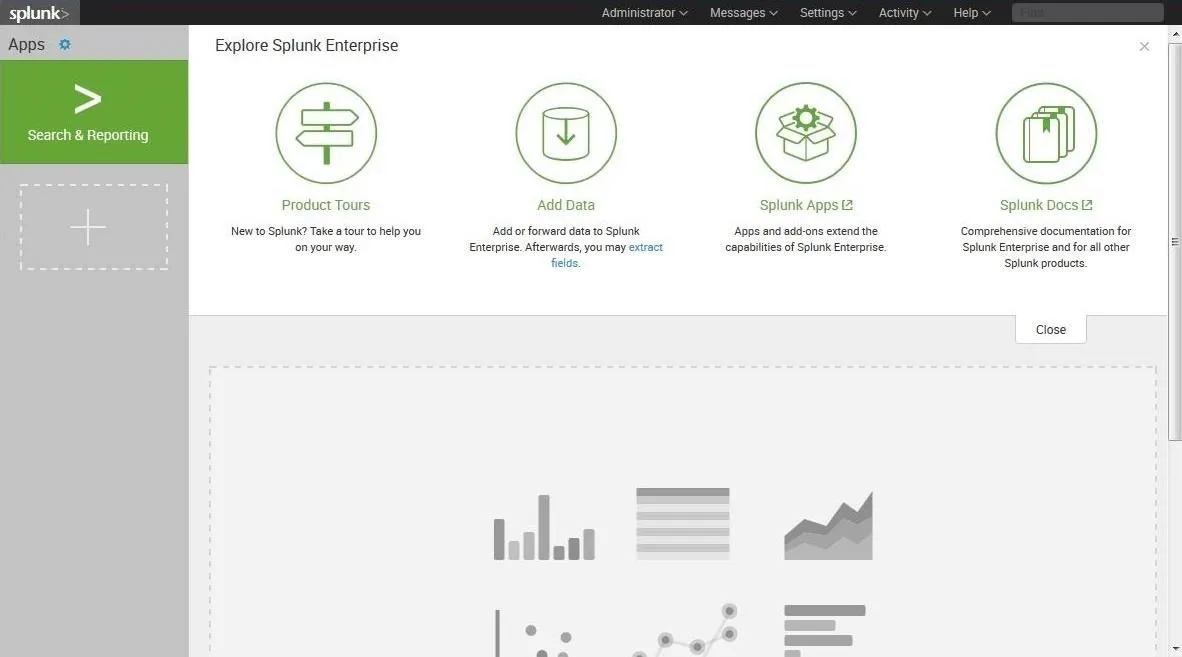Click the add new app plus tile
Image resolution: width=1182 pixels, height=657 pixels.
pos(93,227)
